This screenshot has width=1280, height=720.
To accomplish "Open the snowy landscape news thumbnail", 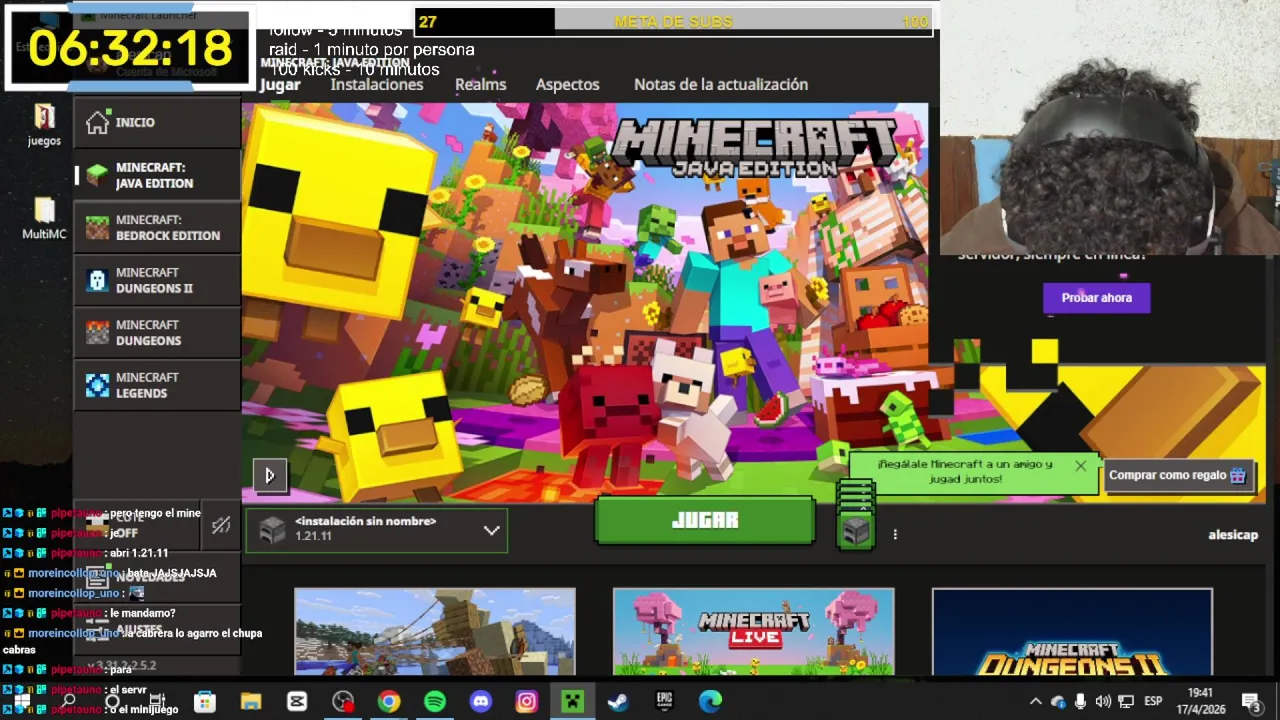I will [435, 632].
